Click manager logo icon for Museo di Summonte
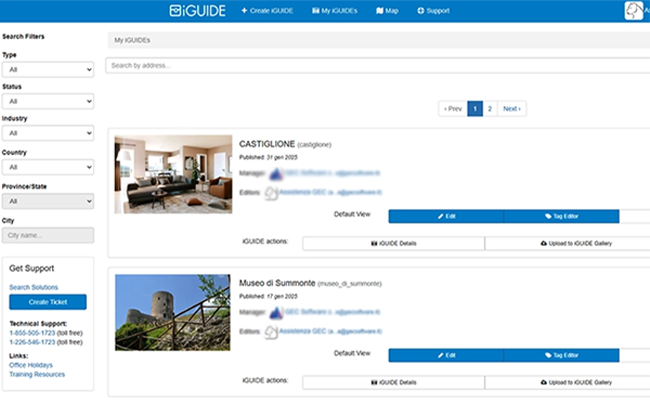Image resolution: width=650 pixels, height=400 pixels. 276,313
